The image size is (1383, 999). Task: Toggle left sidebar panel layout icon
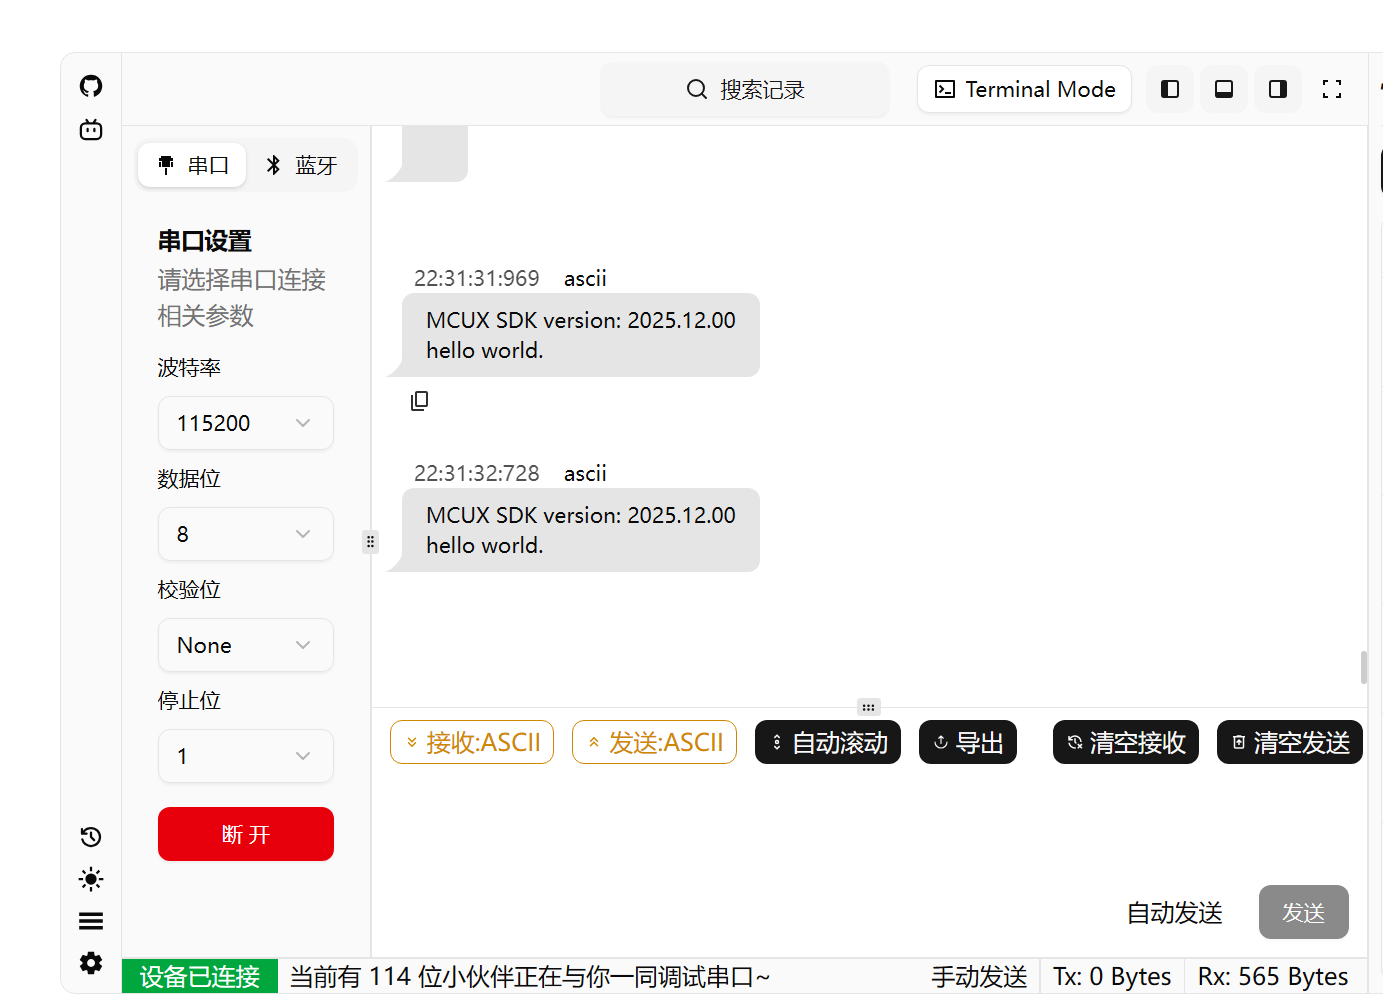pyautogui.click(x=1170, y=89)
